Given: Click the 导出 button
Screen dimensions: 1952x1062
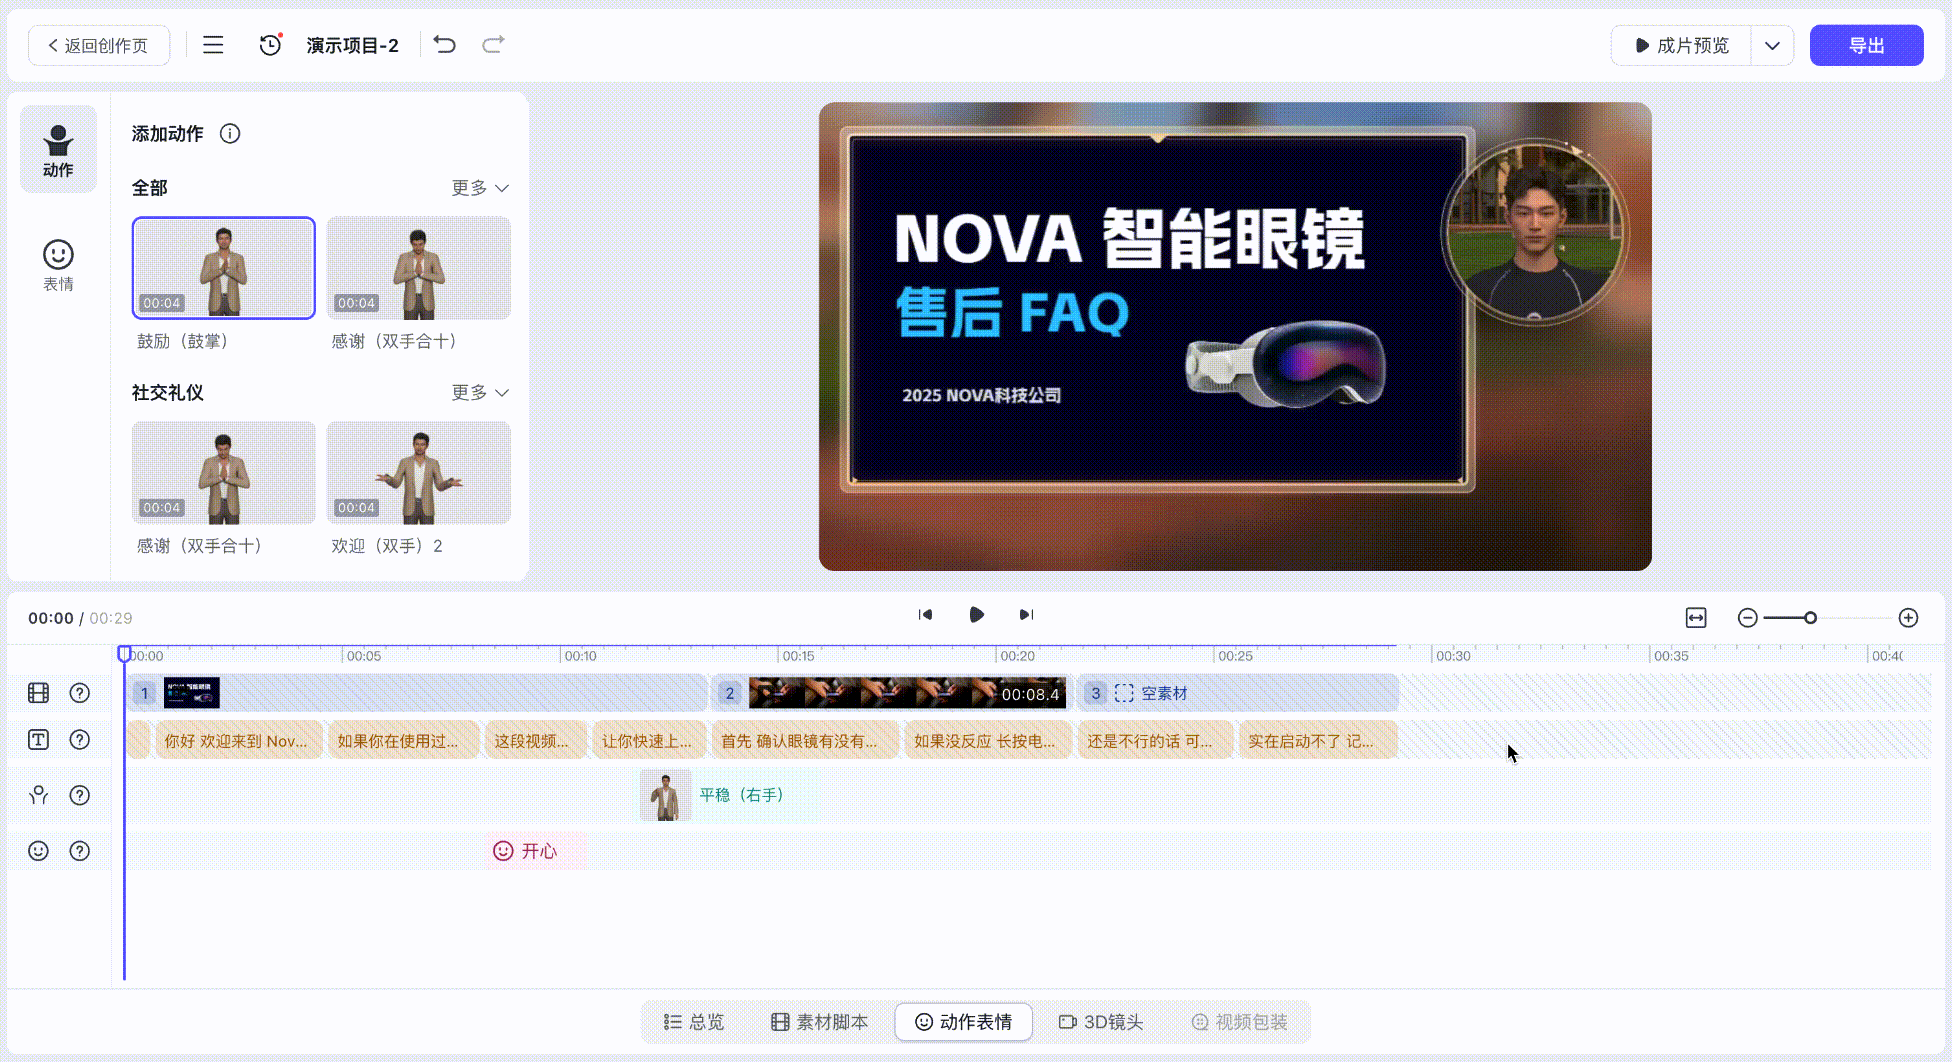Looking at the screenshot, I should click(x=1866, y=46).
